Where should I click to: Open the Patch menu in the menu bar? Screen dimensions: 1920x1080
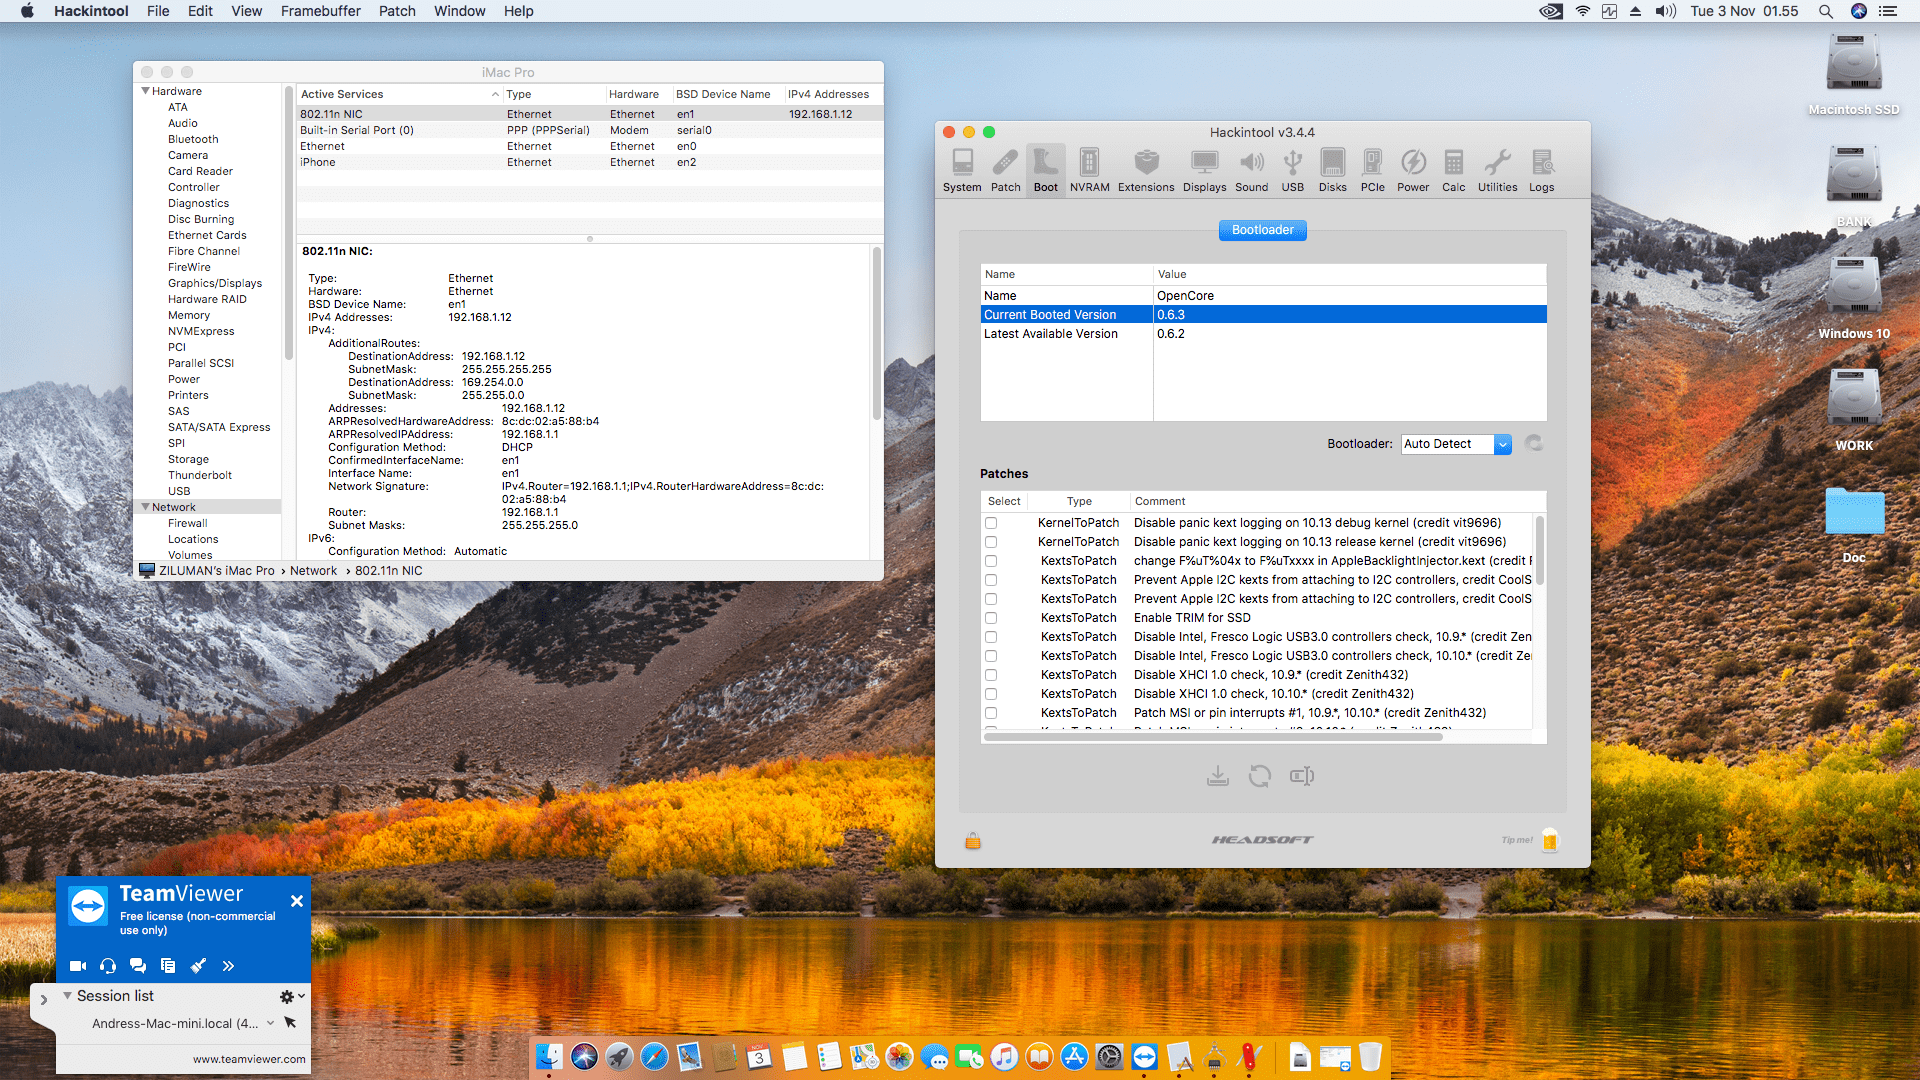(x=396, y=11)
